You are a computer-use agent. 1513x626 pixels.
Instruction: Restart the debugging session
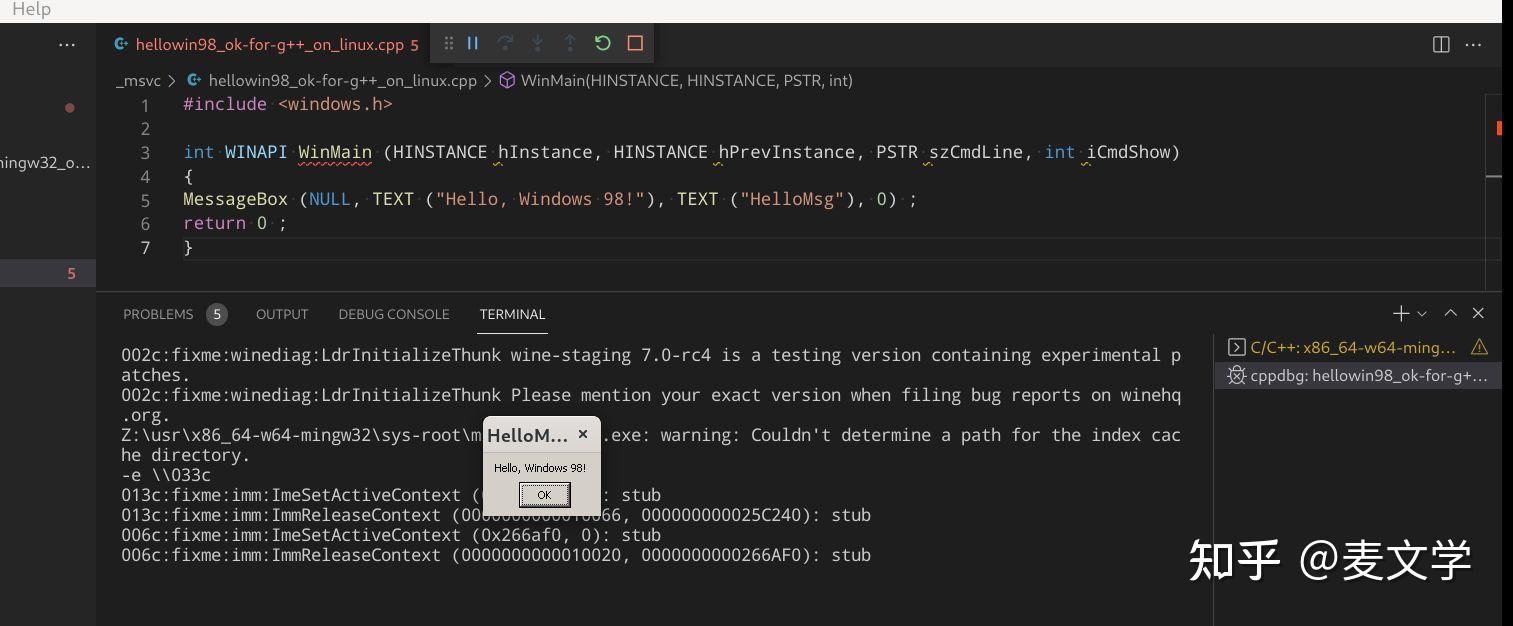pos(602,43)
